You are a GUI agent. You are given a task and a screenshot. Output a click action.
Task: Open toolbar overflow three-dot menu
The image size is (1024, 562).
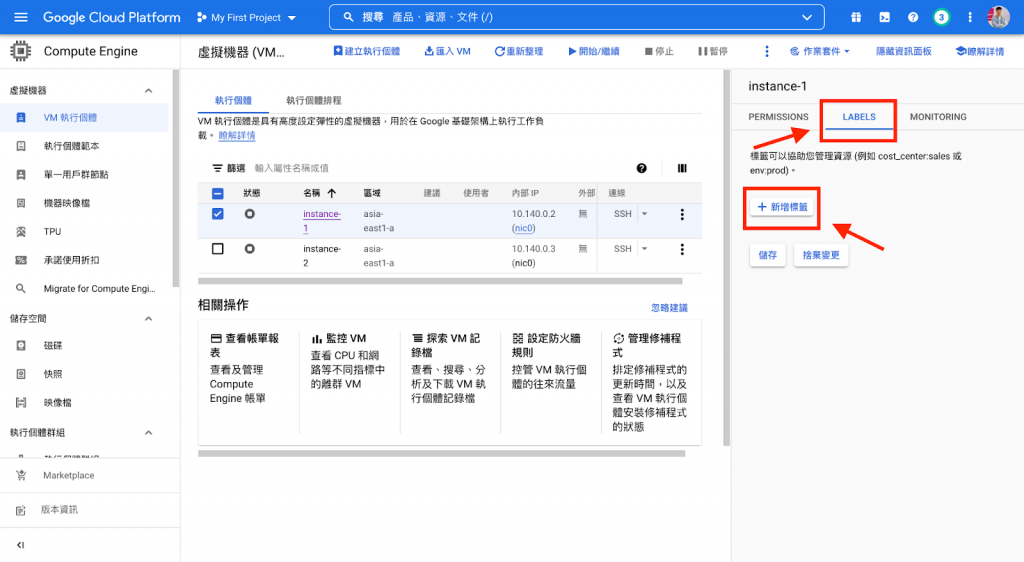(x=767, y=51)
